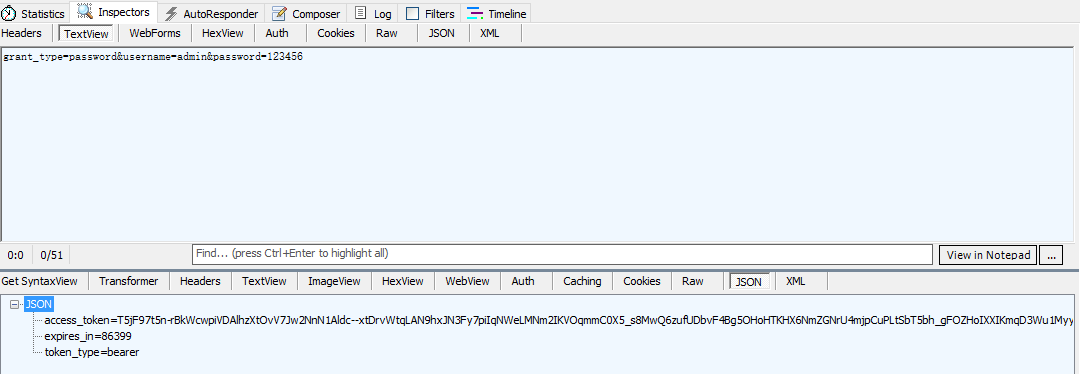Click the Statistics clock icon
This screenshot has width=1080, height=374.
coord(9,13)
